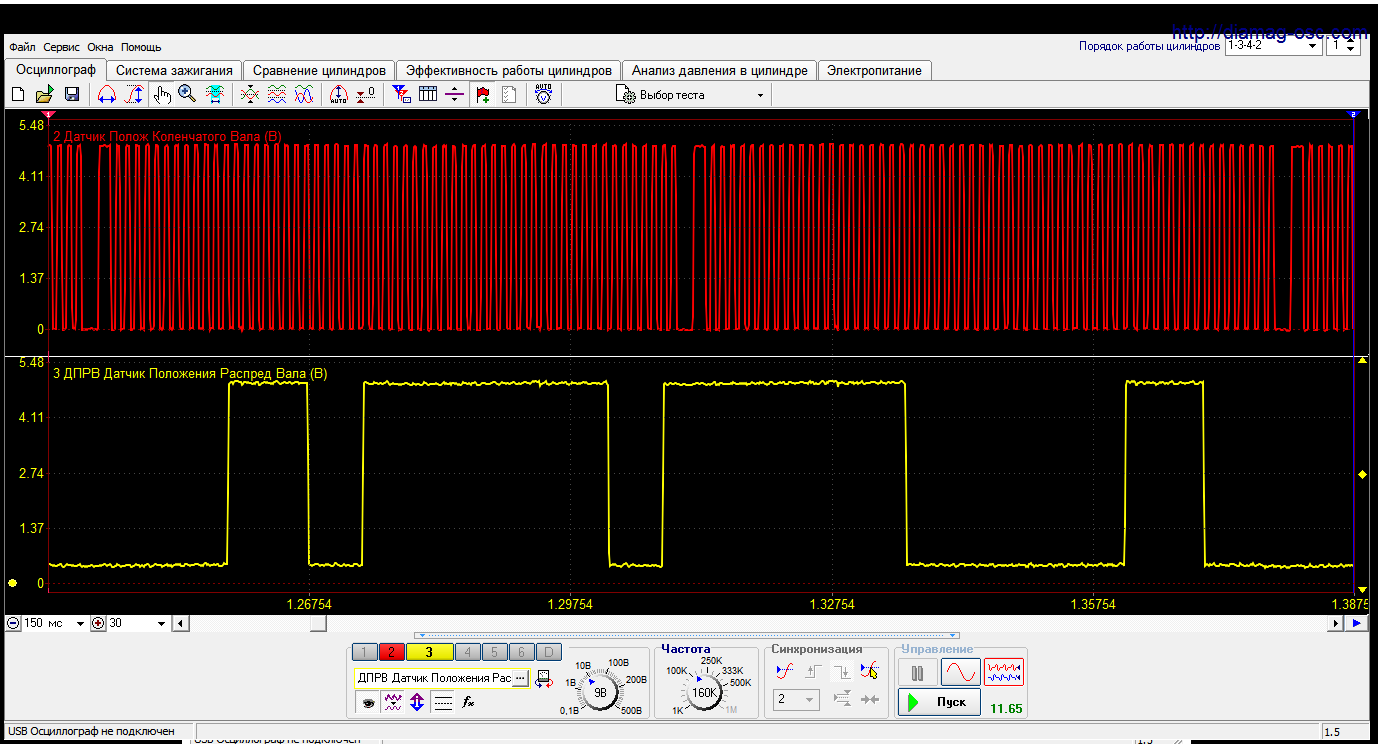Switch to Анализ давления в цилиндре tab
Screen dimensions: 1382x744
(720, 71)
